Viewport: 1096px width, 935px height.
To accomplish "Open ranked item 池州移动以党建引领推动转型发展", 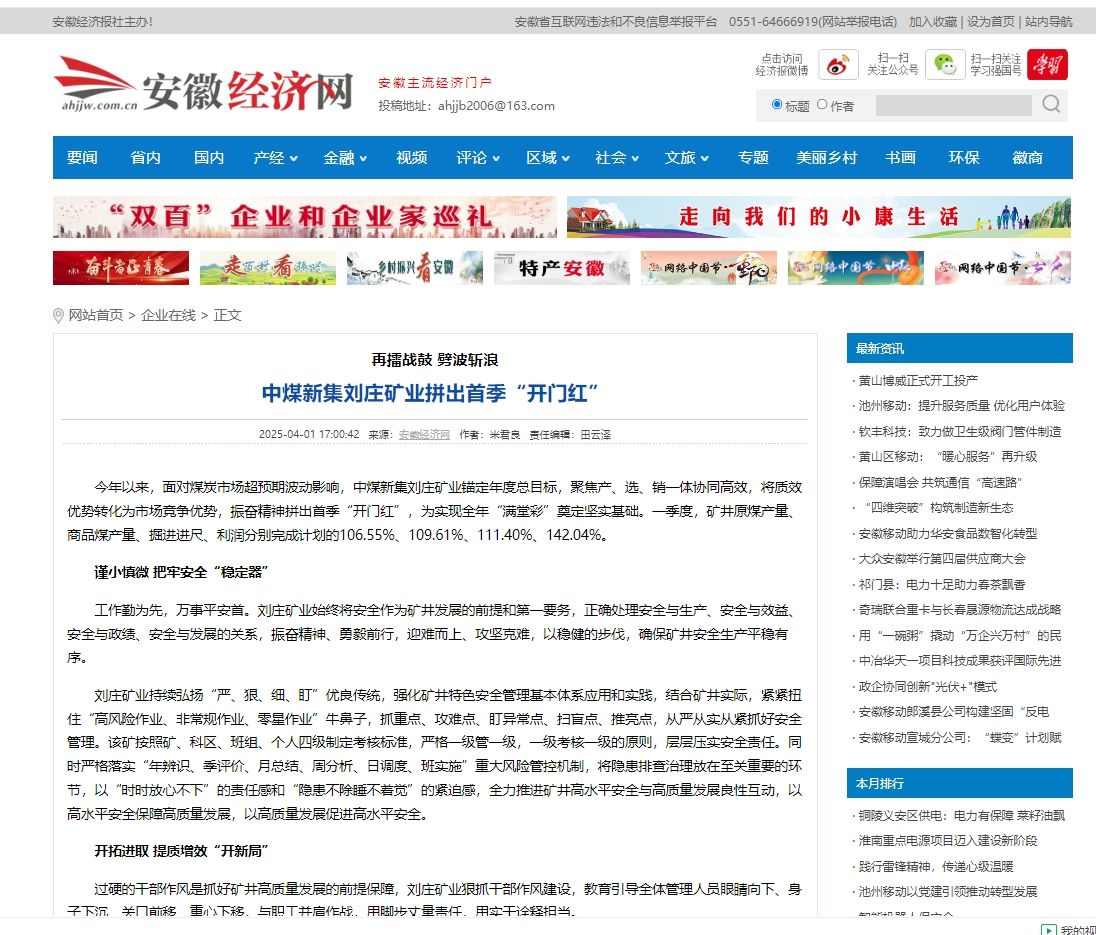I will point(948,892).
